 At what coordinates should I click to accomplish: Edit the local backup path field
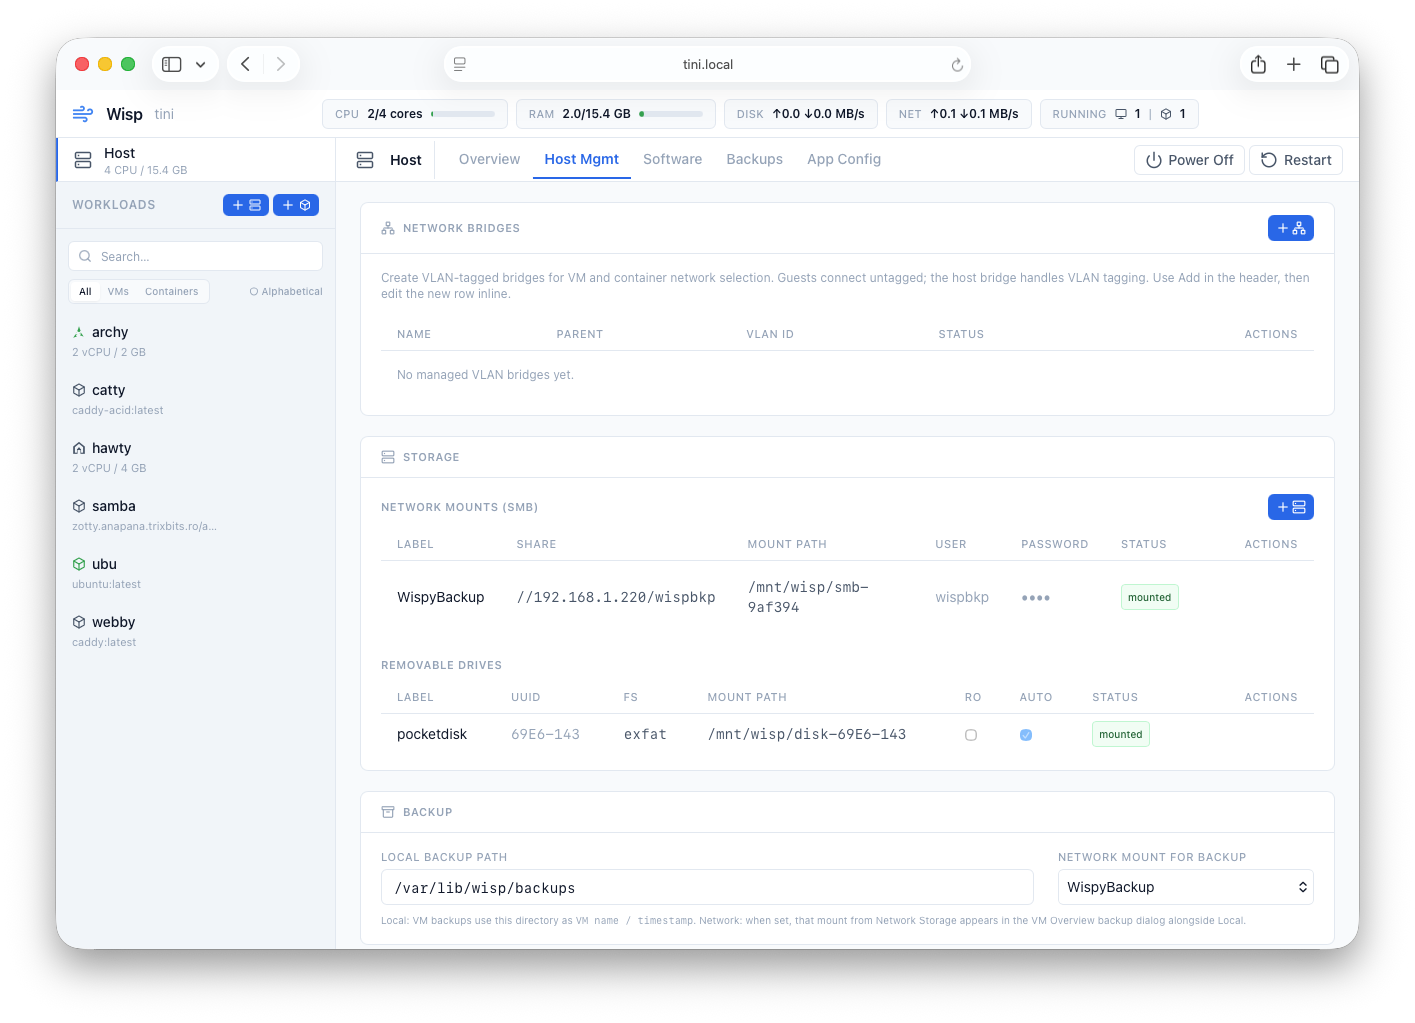[x=707, y=887]
